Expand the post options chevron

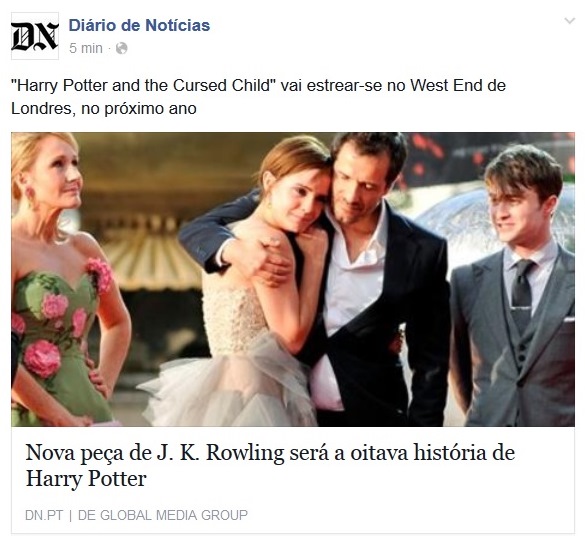[x=569, y=21]
